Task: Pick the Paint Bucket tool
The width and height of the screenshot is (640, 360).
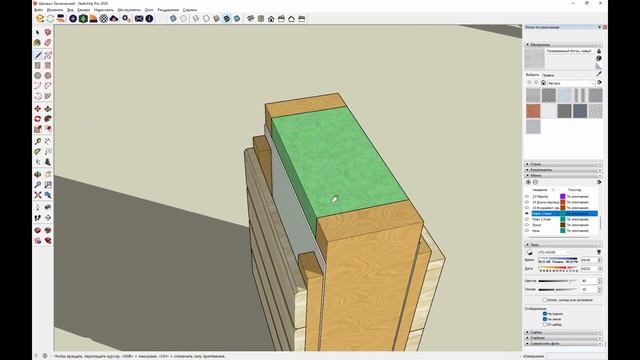Action: click(38, 42)
